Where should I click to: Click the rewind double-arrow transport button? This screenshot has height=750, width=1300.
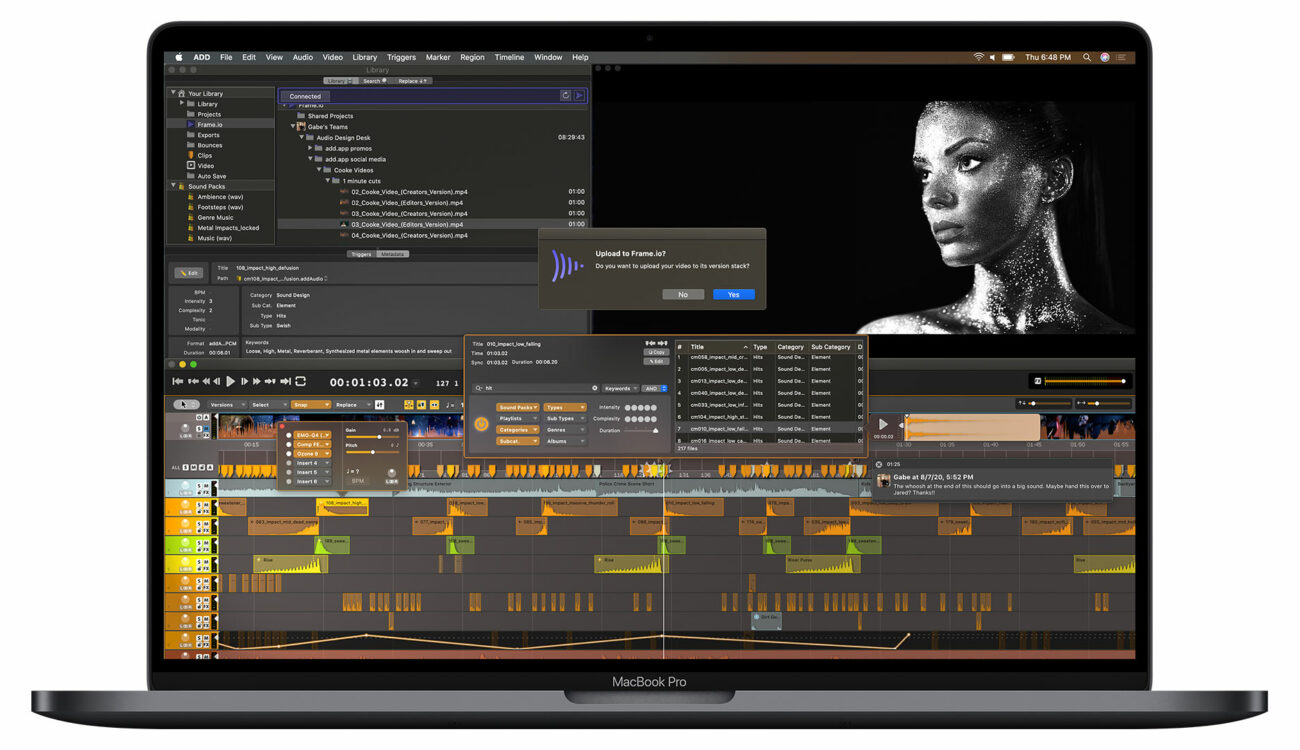coord(206,381)
